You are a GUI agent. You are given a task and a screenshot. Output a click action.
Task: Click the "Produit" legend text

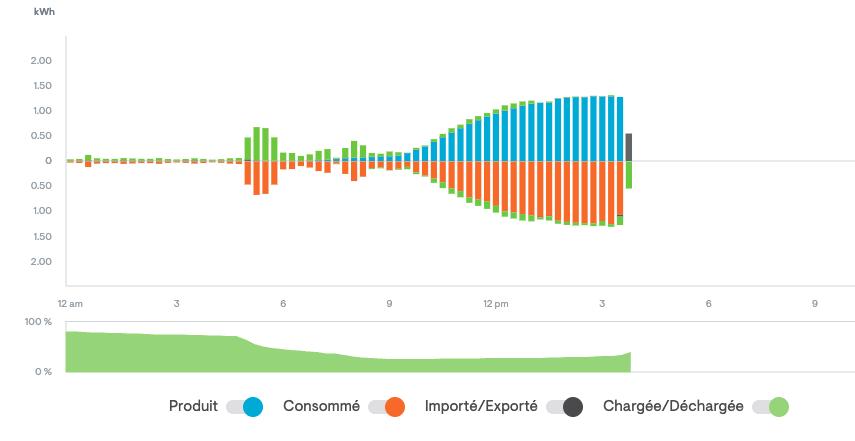(x=194, y=407)
